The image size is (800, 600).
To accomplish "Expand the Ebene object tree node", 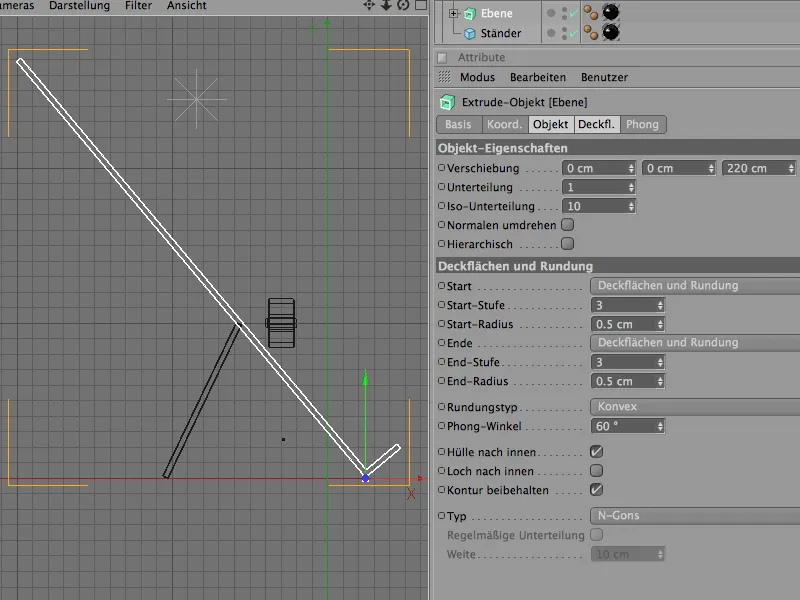I will click(454, 14).
